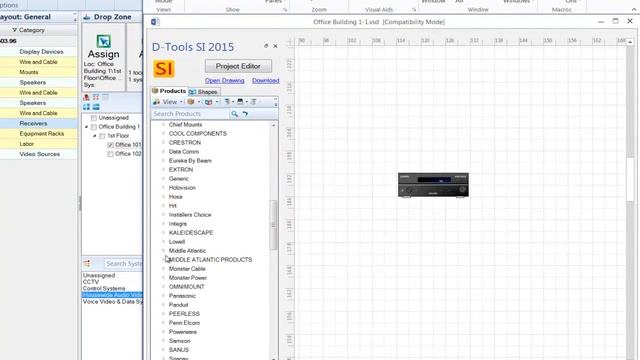
Task: Expand the SANUS manufacturer node
Action: pyautogui.click(x=164, y=350)
